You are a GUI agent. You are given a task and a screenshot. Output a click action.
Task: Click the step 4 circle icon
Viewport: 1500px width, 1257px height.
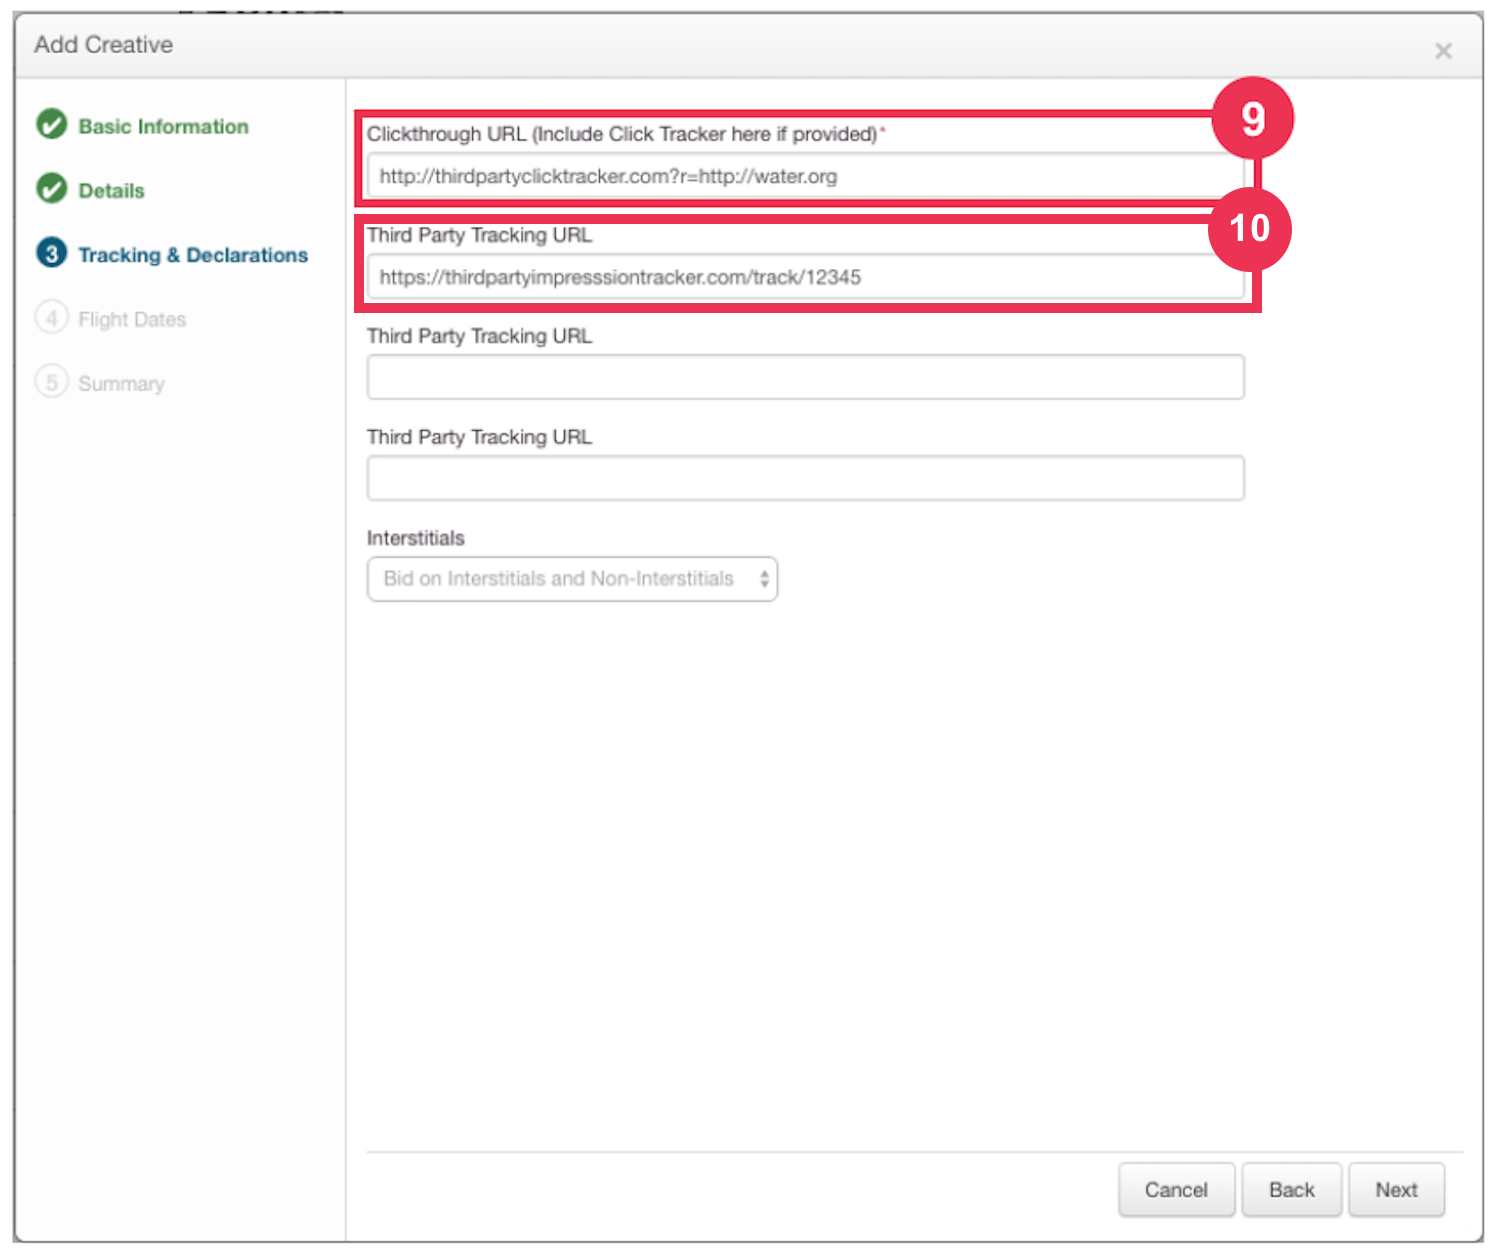[x=52, y=318]
